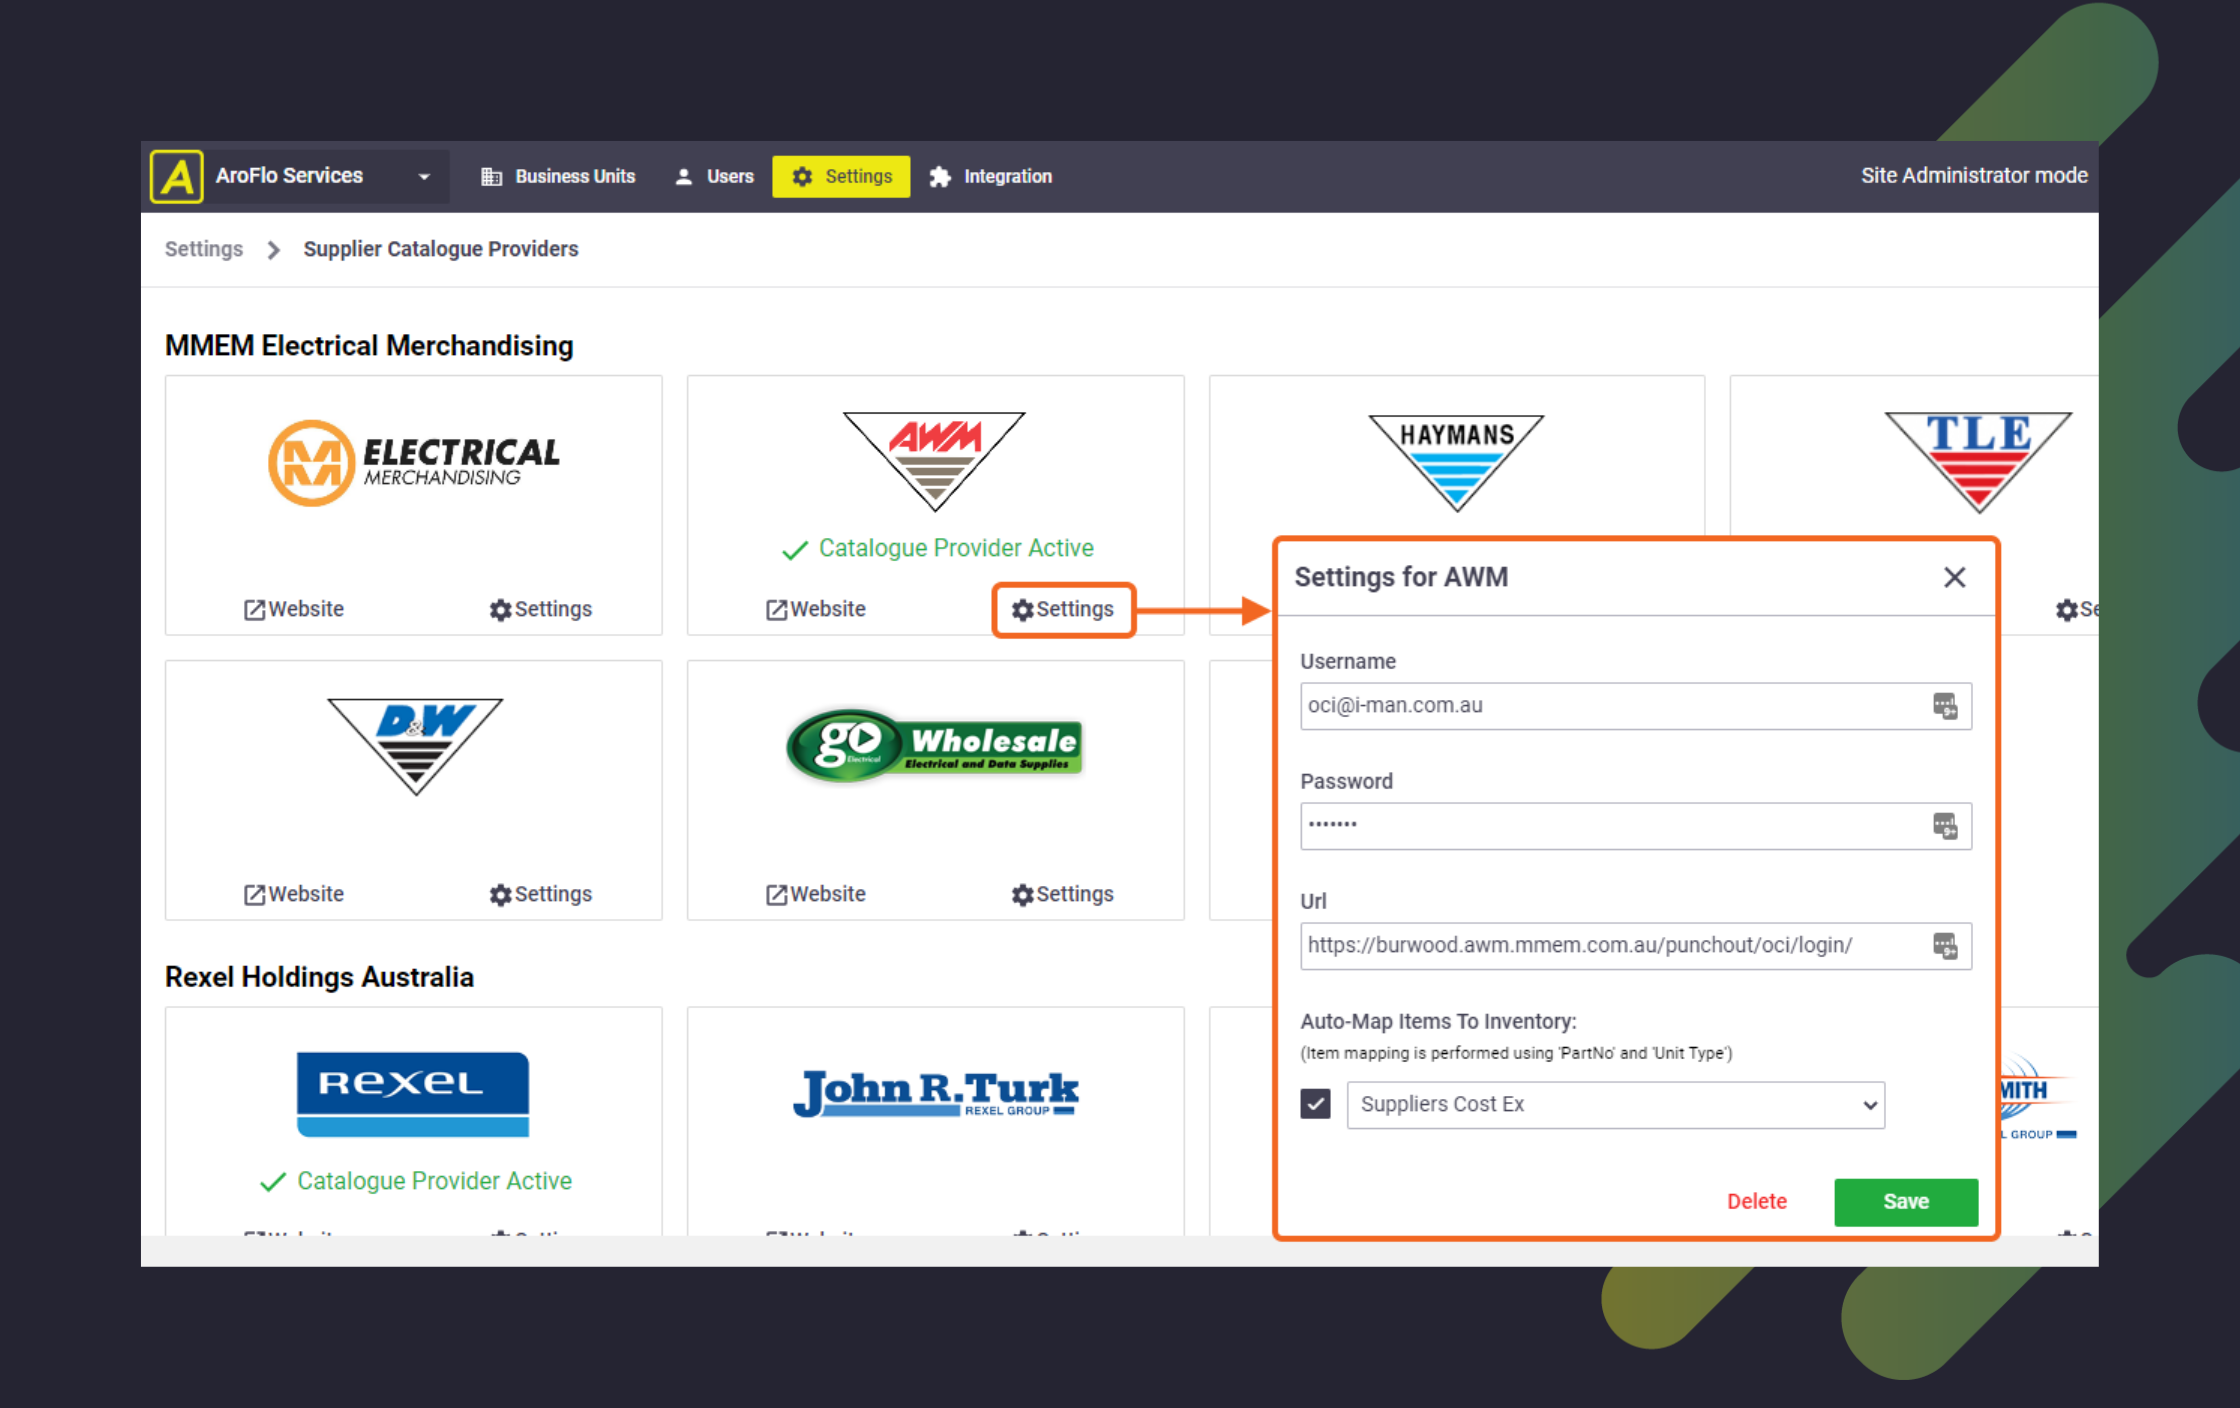Screen dimensions: 2240x1408
Task: Click the Haymans supplier logo
Action: pyautogui.click(x=1457, y=462)
